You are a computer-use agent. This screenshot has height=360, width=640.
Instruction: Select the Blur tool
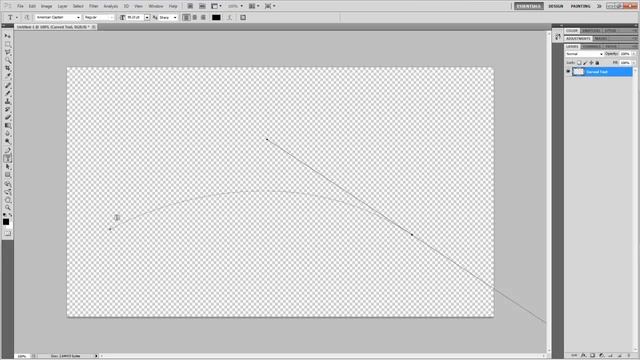click(7, 134)
